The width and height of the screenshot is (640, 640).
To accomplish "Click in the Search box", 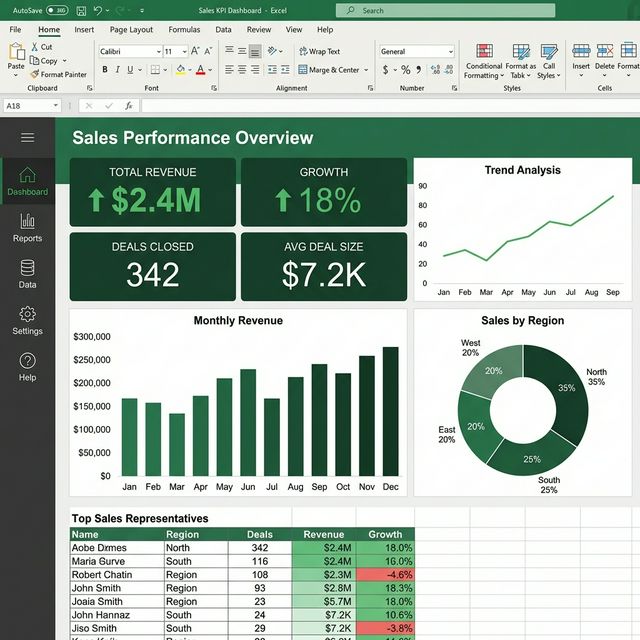I will tap(445, 11).
